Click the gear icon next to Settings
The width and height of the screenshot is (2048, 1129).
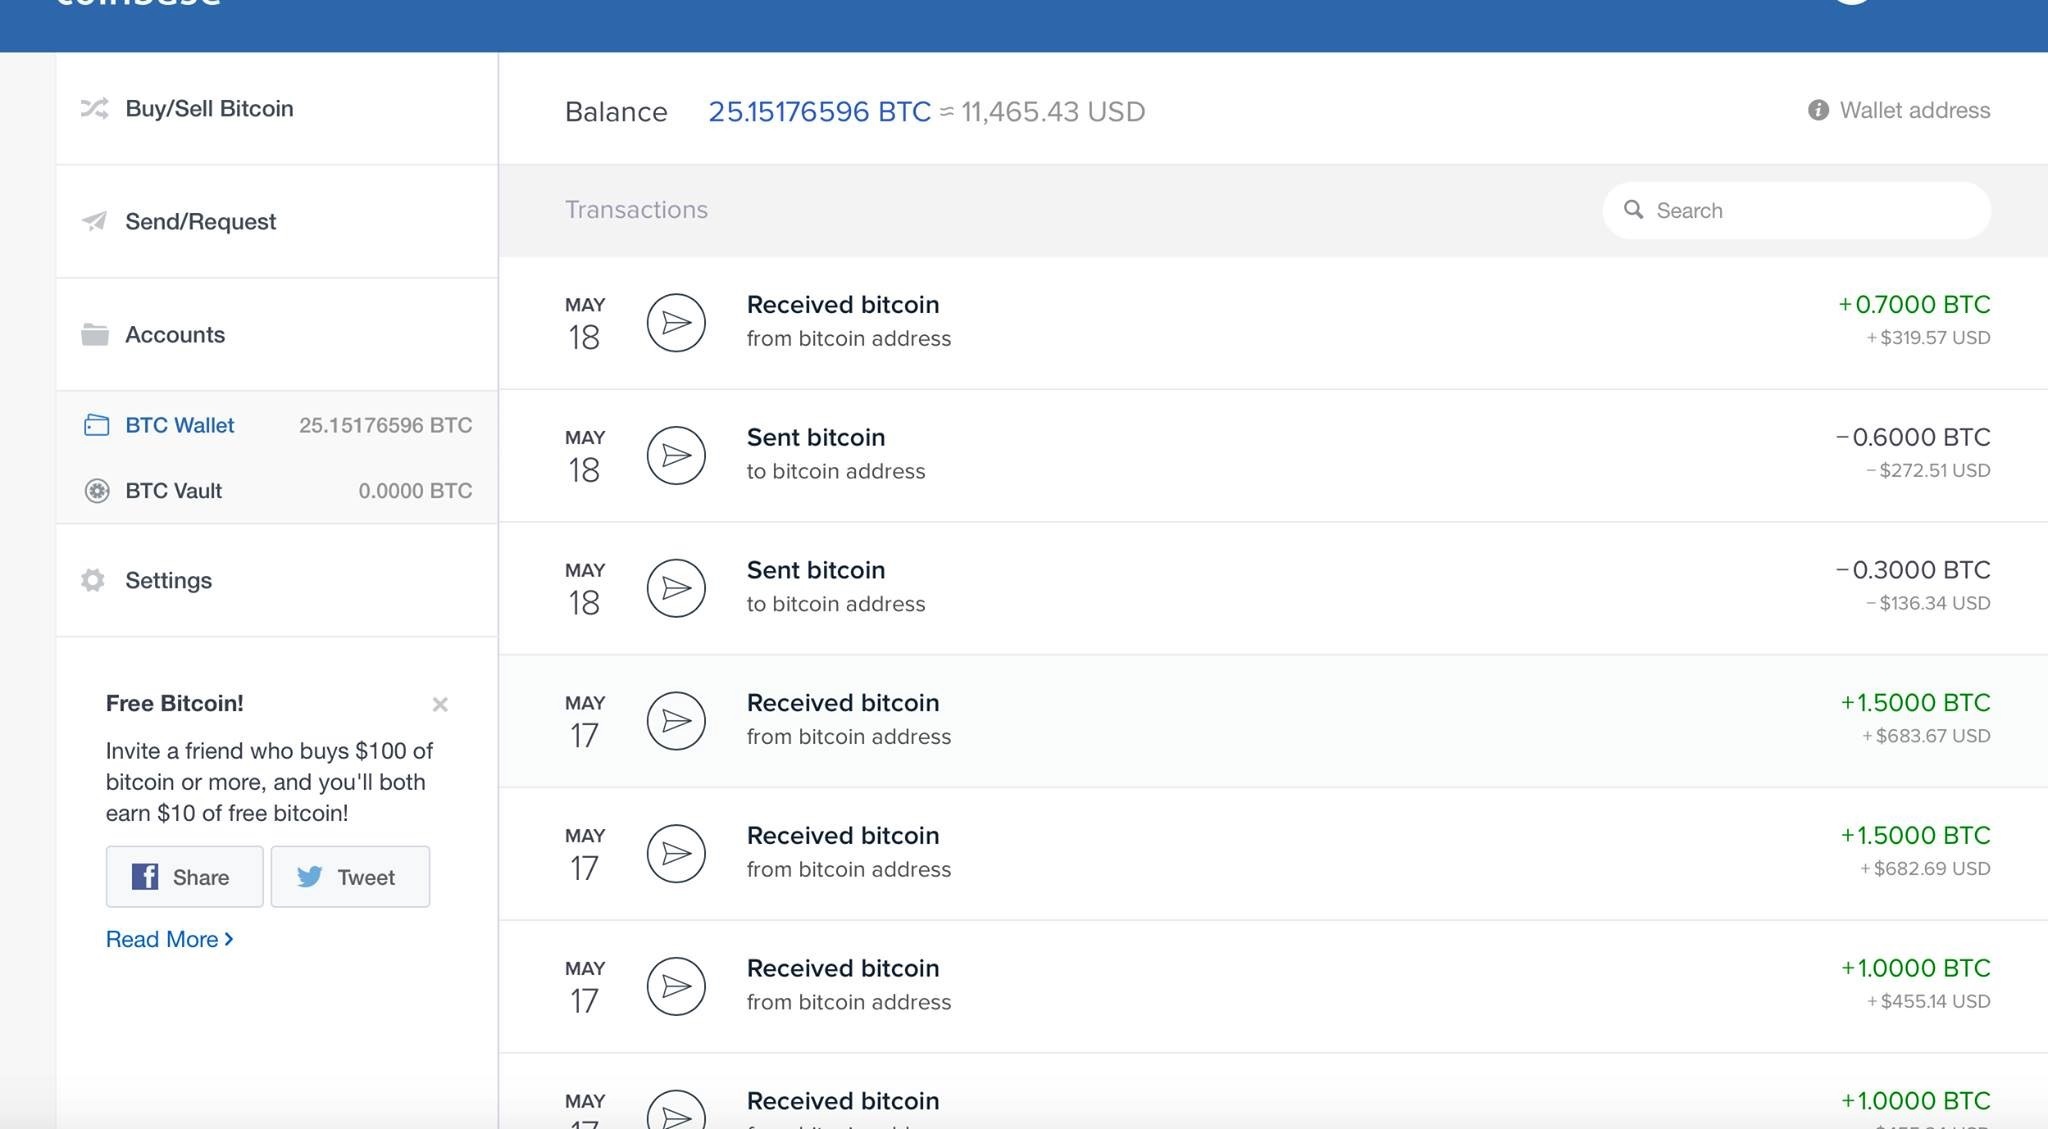coord(93,580)
